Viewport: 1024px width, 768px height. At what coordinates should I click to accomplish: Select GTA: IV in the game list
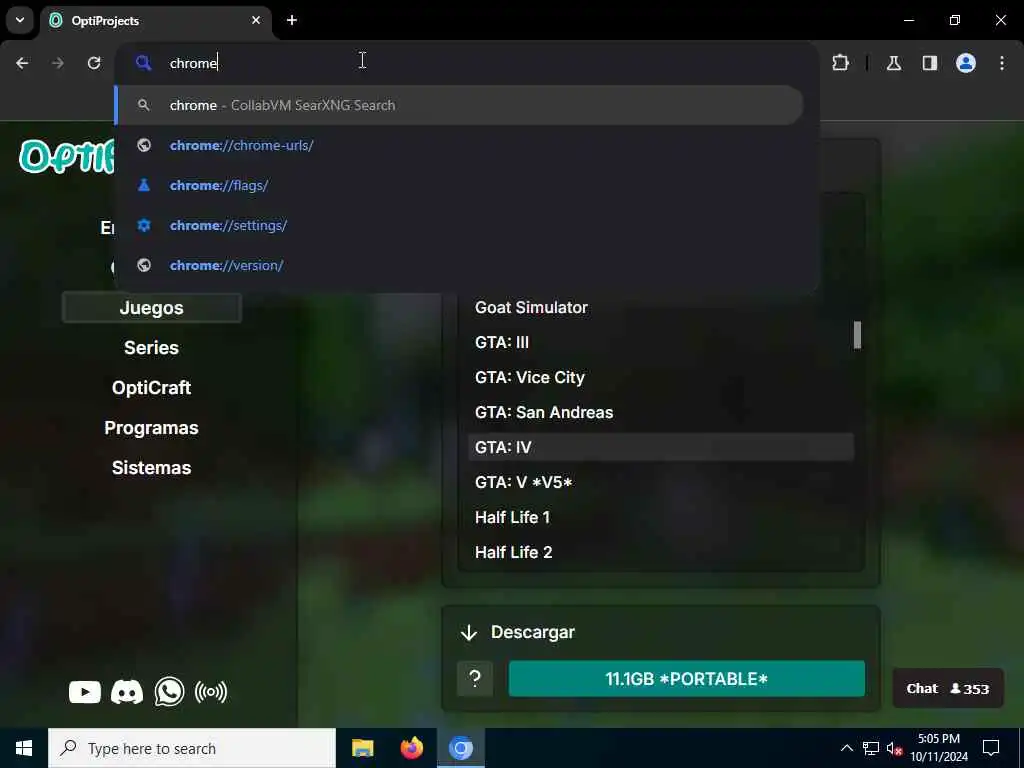[661, 447]
